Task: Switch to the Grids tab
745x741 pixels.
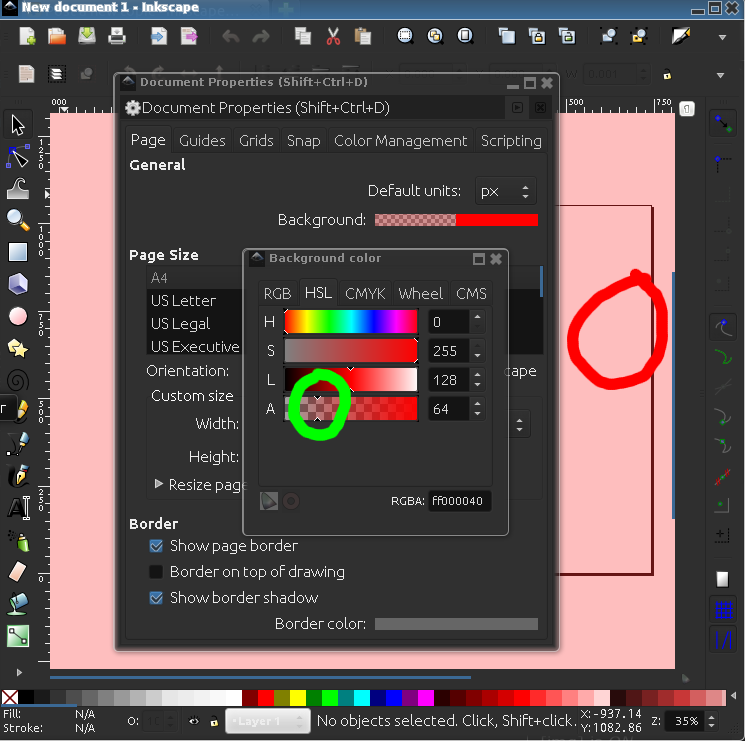Action: (x=256, y=141)
